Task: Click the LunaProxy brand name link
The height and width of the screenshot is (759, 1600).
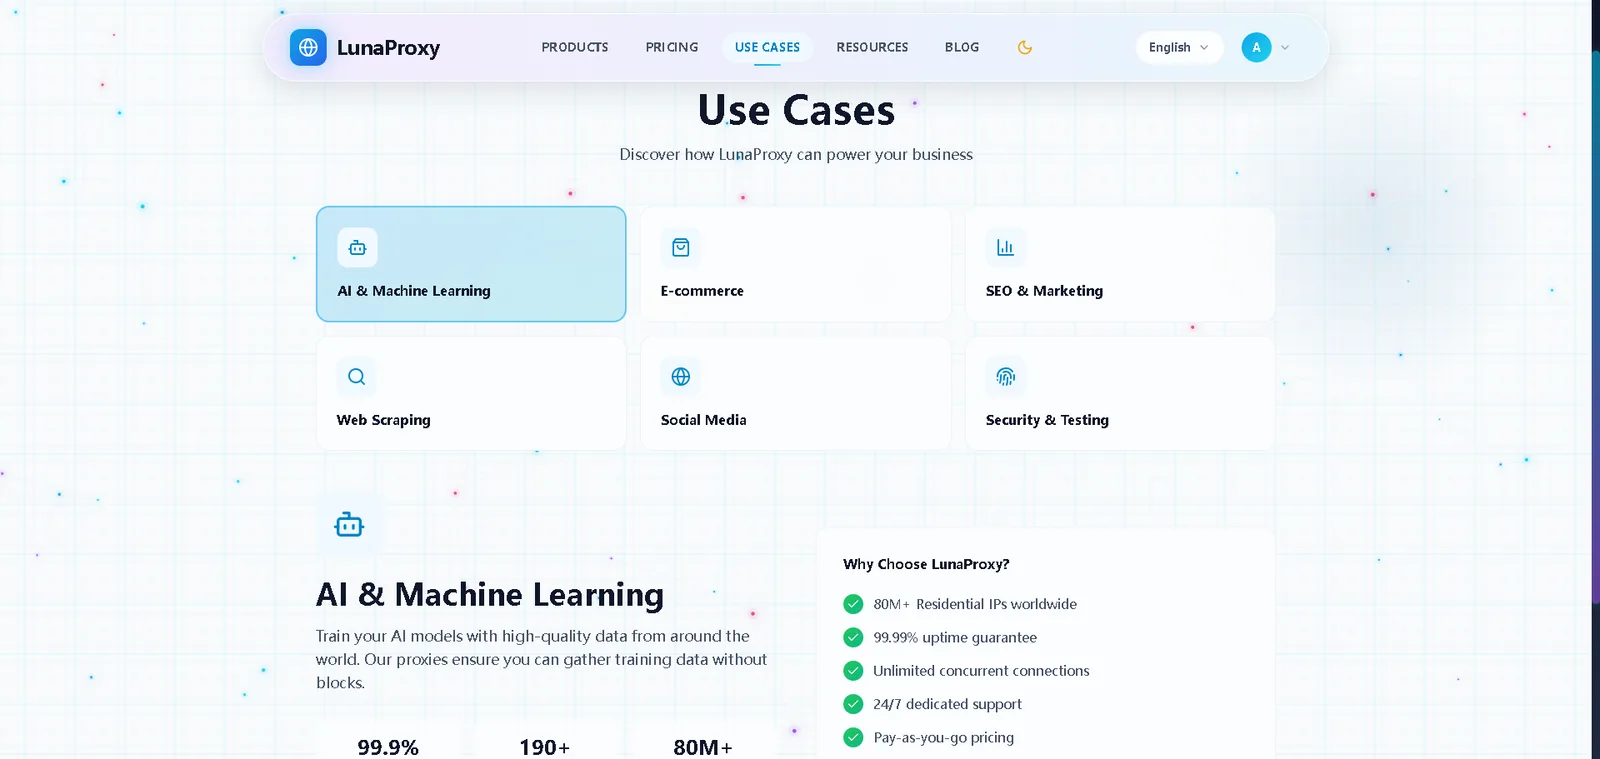Action: coord(388,48)
